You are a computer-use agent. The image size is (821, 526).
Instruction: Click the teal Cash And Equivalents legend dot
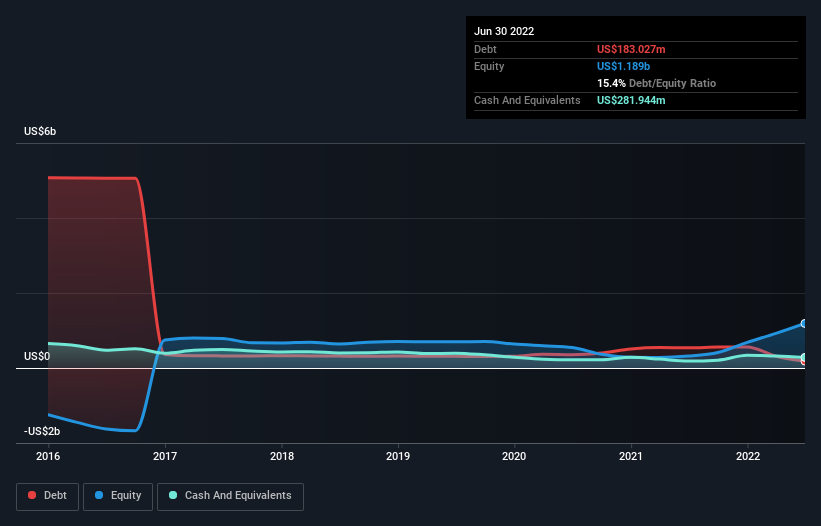point(173,495)
